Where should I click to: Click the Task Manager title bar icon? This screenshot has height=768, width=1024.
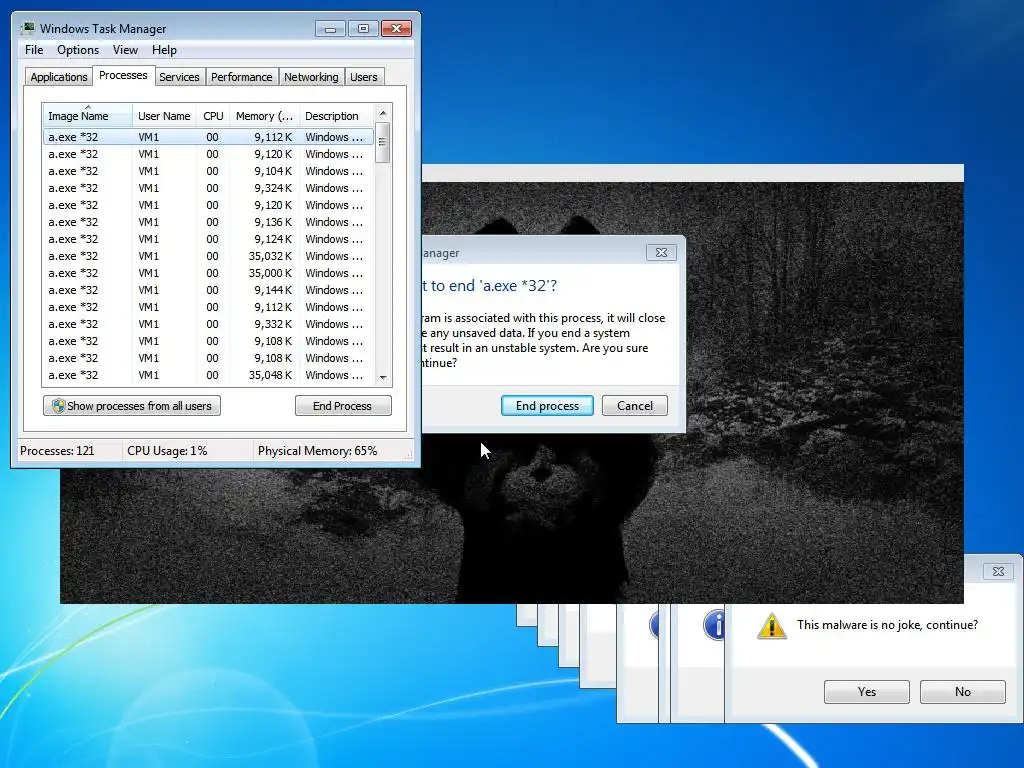(28, 28)
